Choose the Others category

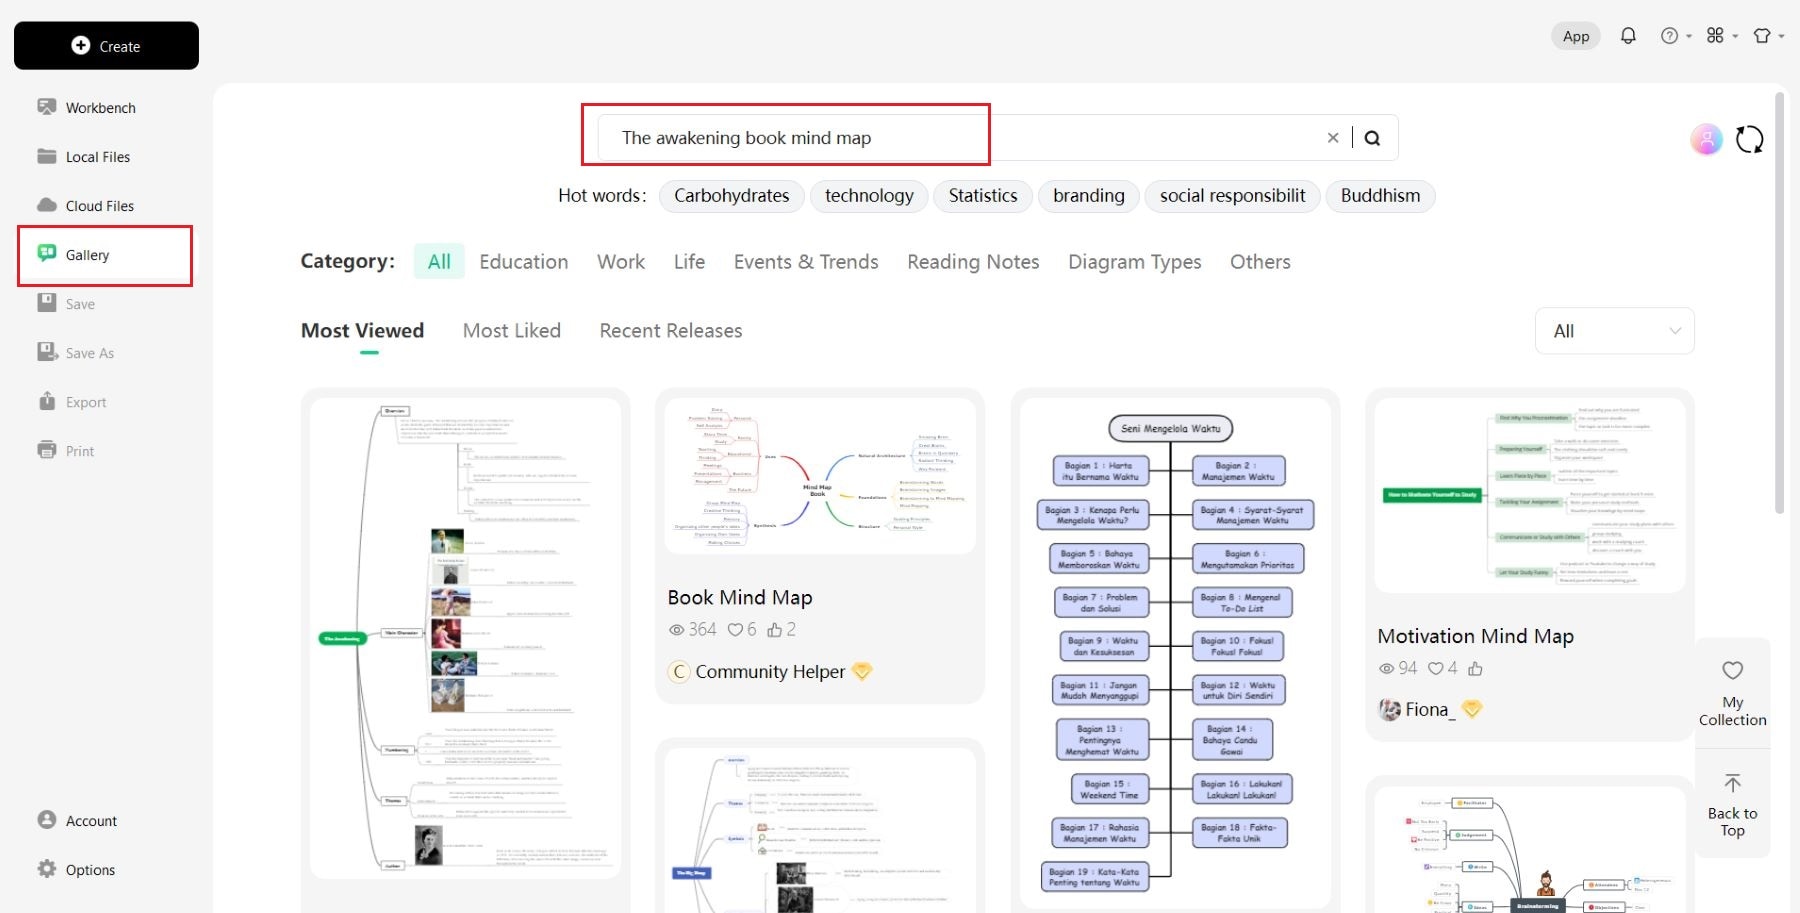coord(1260,262)
